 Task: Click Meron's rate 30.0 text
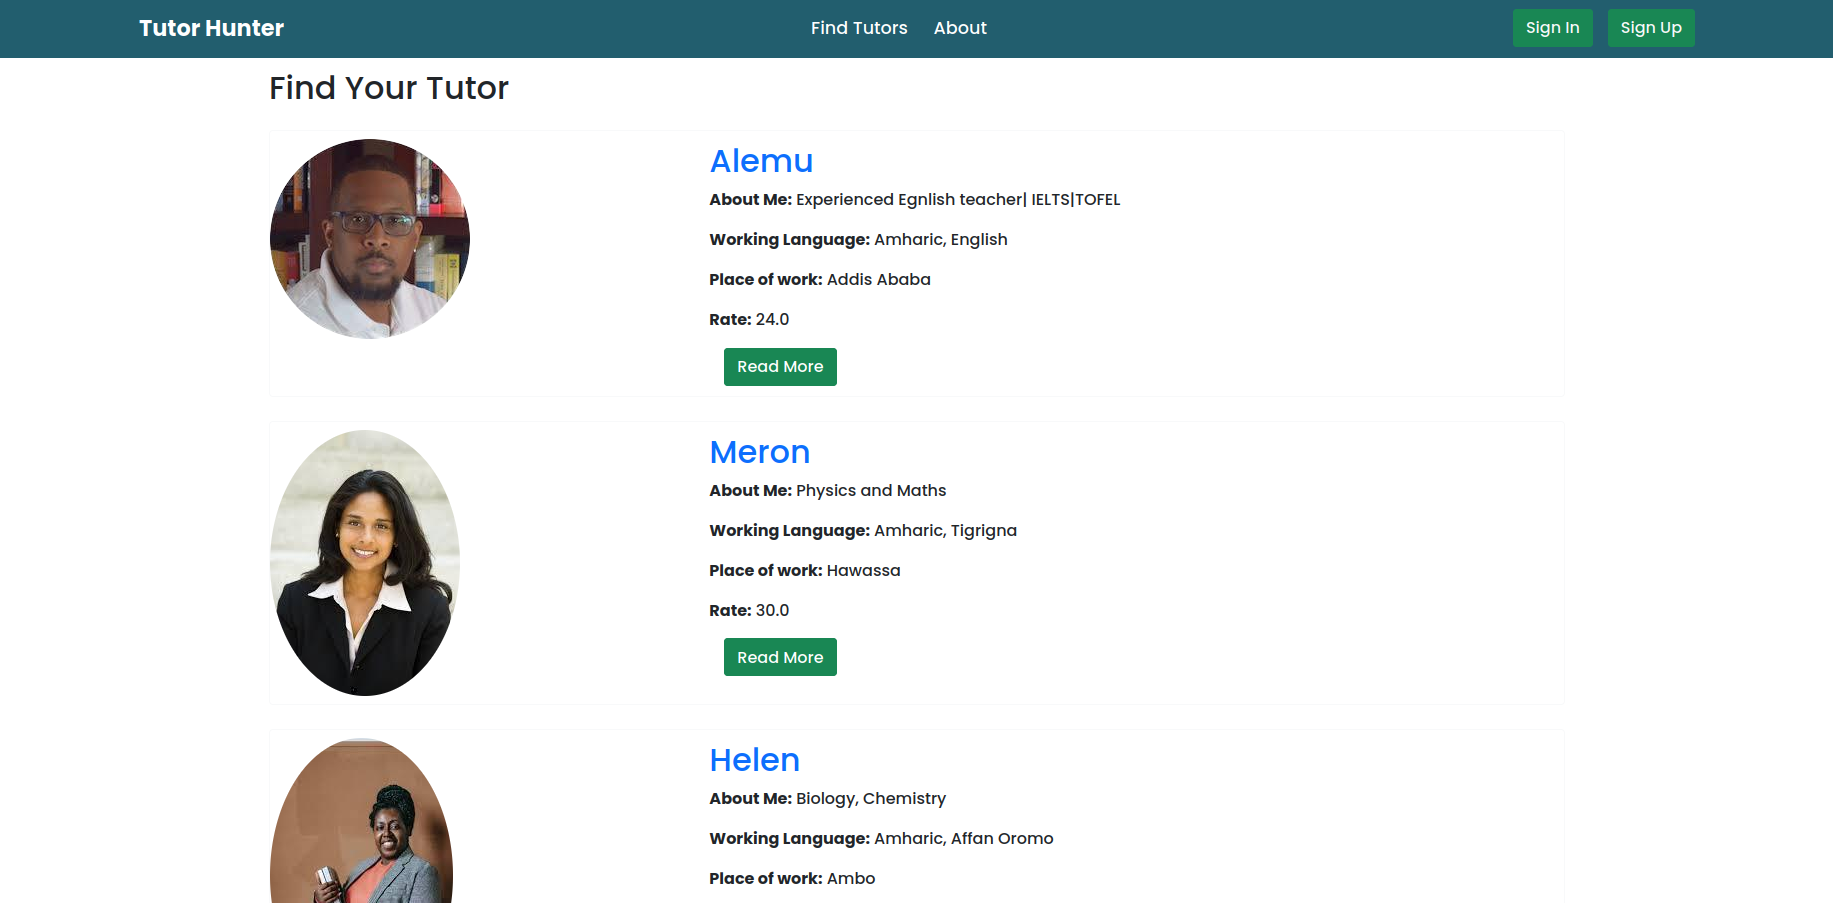[x=772, y=611]
